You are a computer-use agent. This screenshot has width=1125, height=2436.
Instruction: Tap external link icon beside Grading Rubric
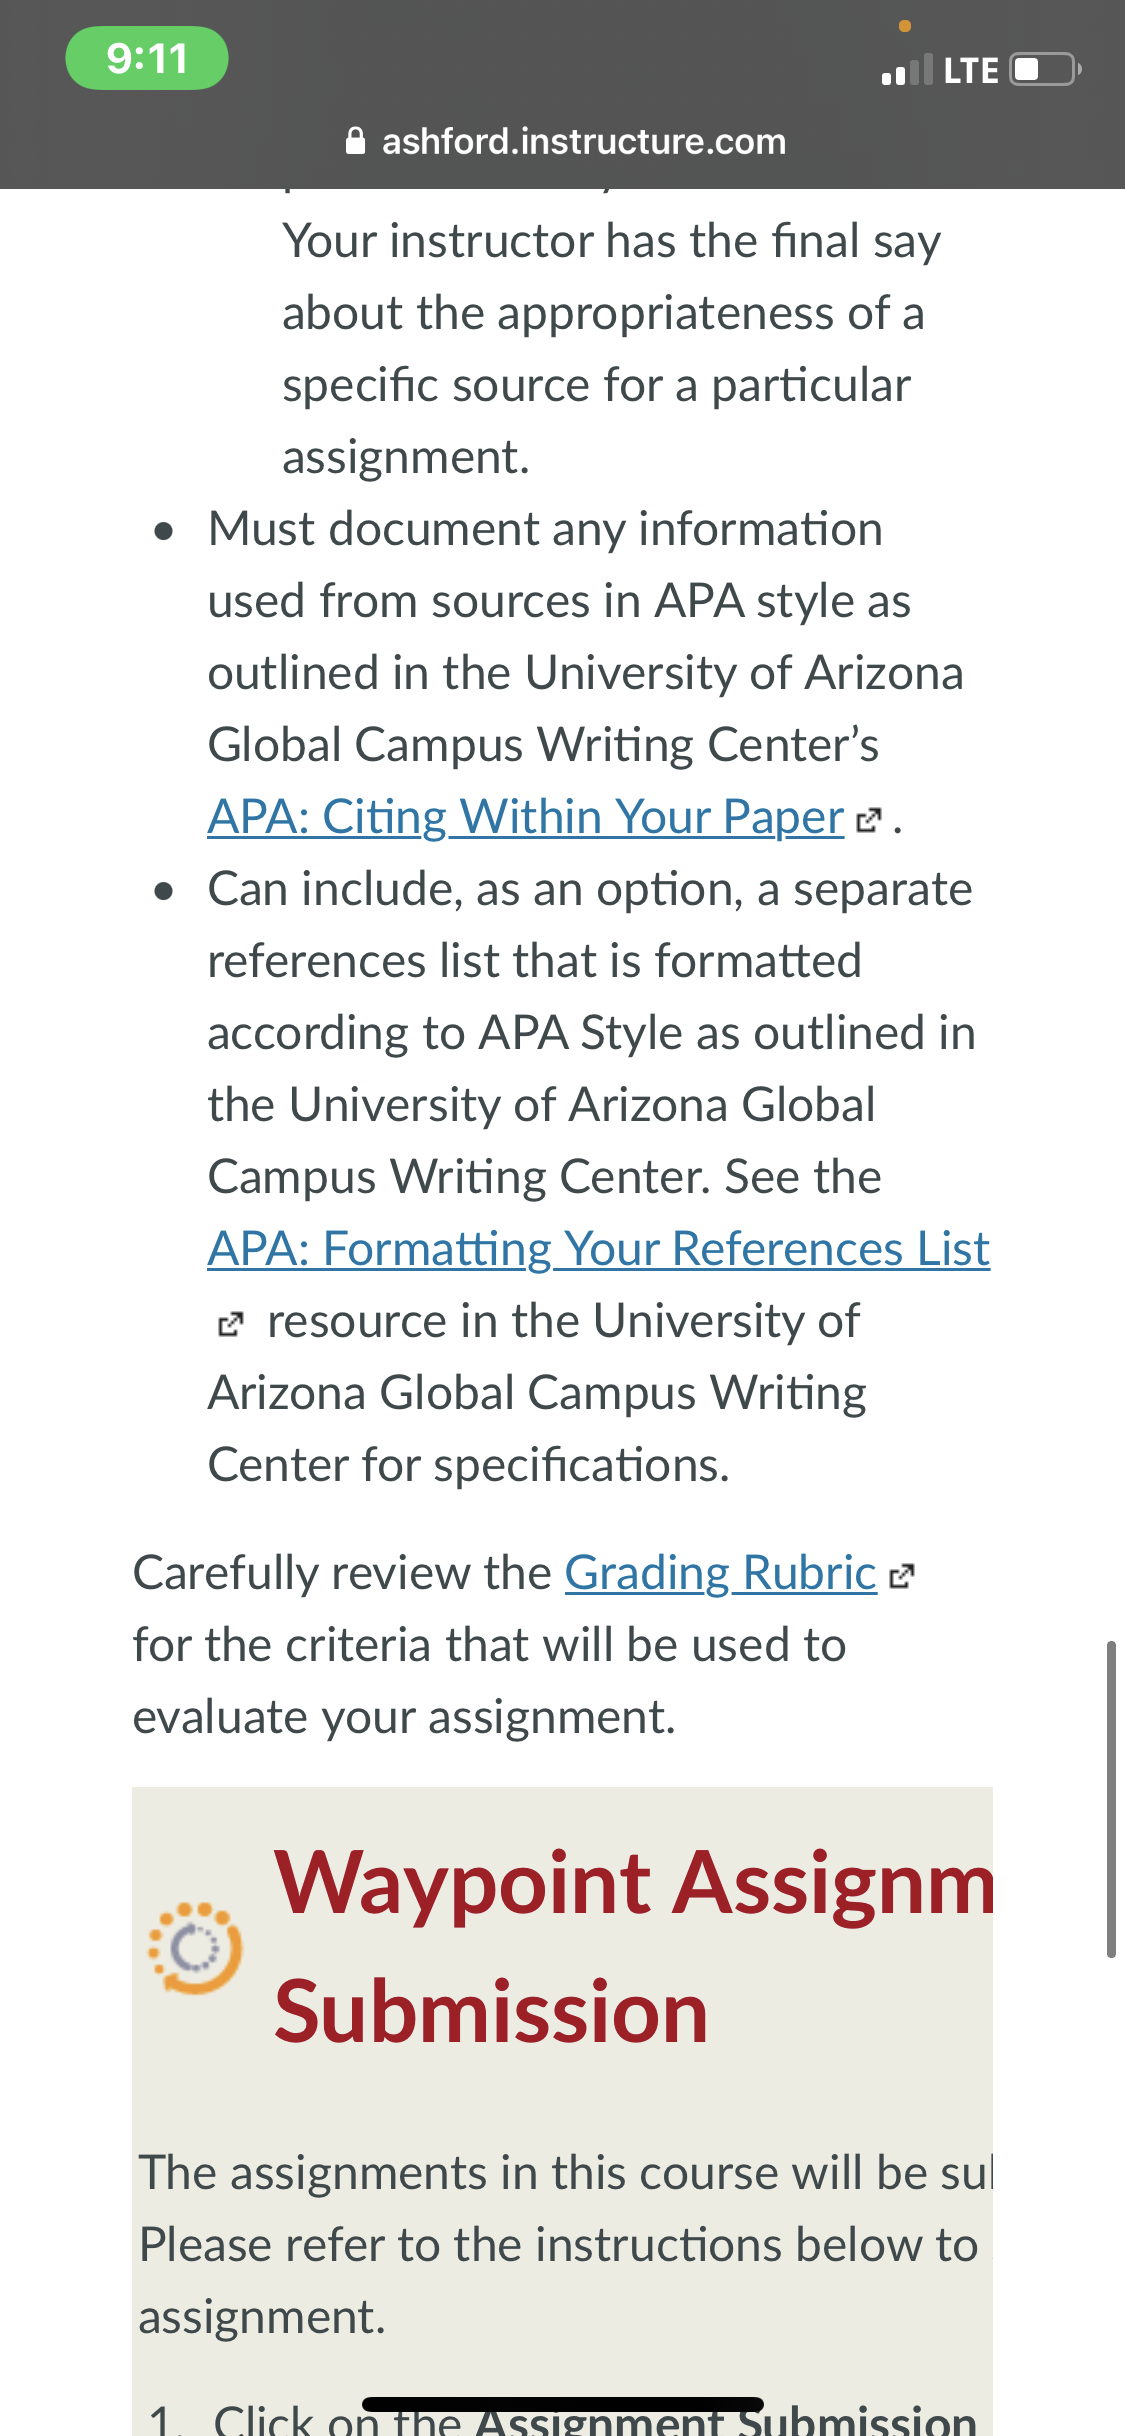[902, 1577]
